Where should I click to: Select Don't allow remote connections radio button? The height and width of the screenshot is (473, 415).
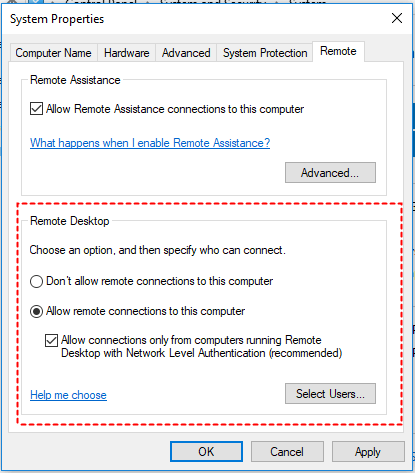coord(36,281)
